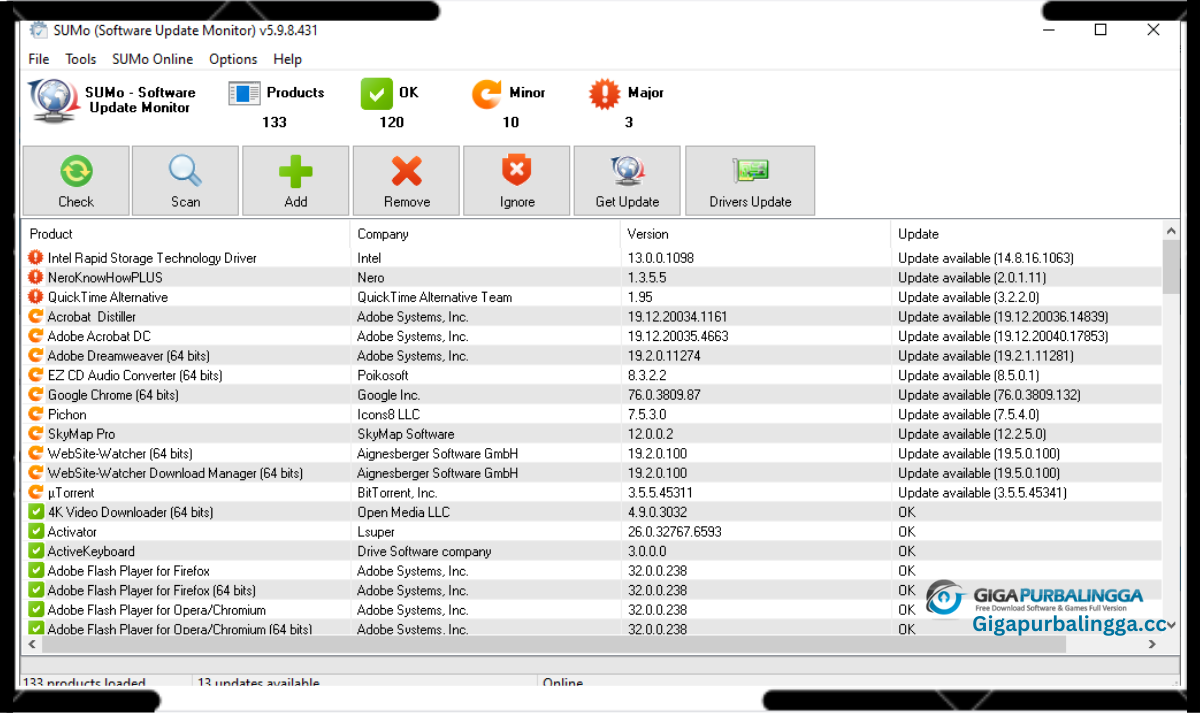Click the Online status bar entry
Screen dimensions: 1200x720
click(563, 683)
